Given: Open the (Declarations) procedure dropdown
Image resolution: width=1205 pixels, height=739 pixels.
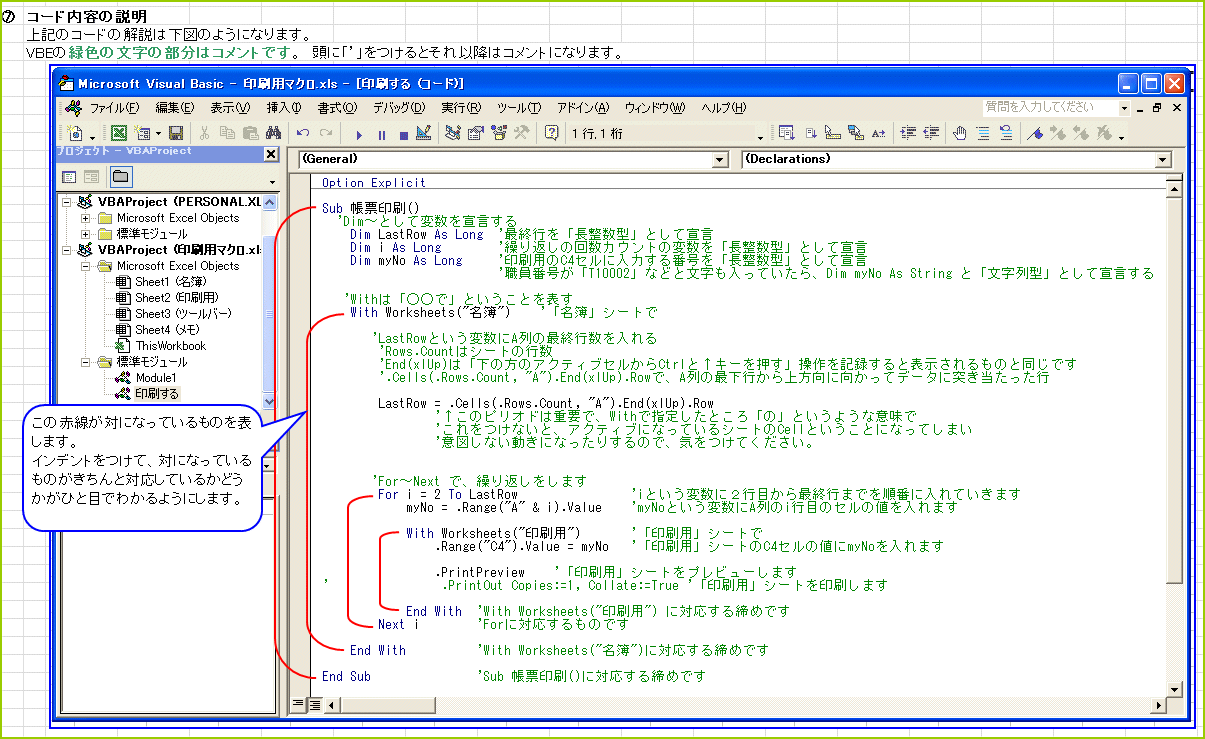Looking at the screenshot, I should tap(1161, 160).
